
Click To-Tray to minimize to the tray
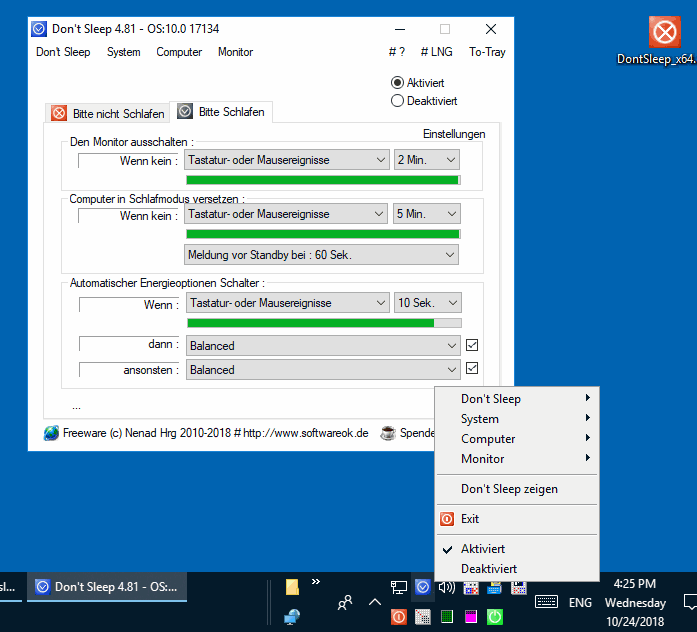[x=487, y=52]
